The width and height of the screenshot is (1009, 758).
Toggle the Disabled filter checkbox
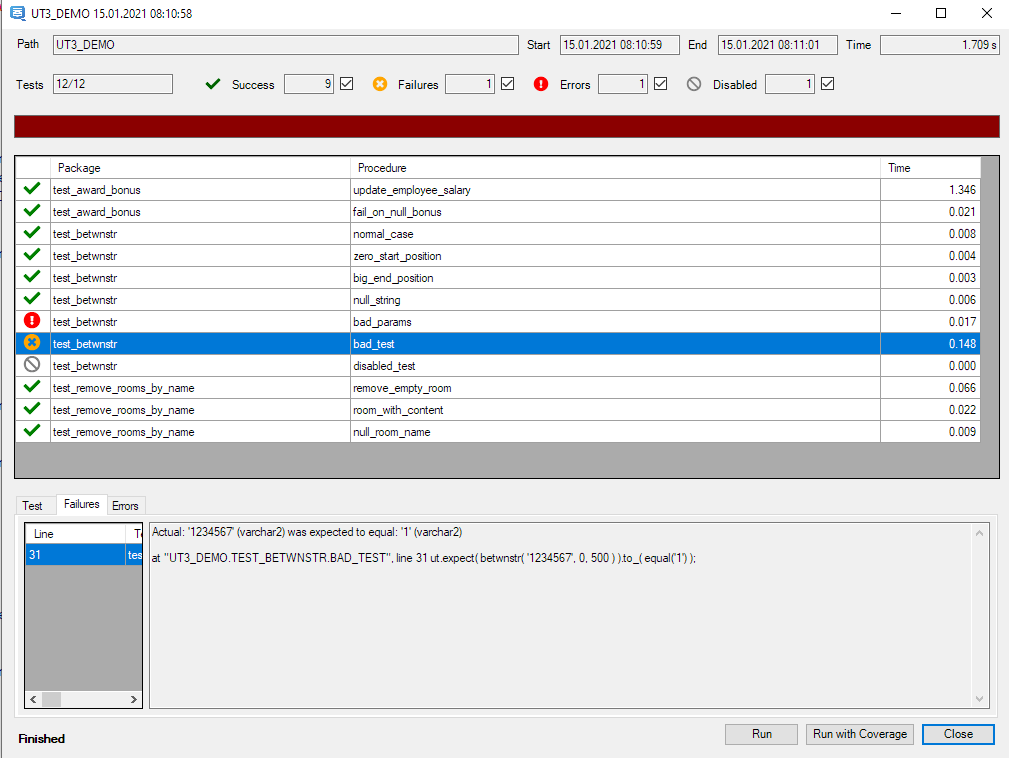tap(828, 84)
